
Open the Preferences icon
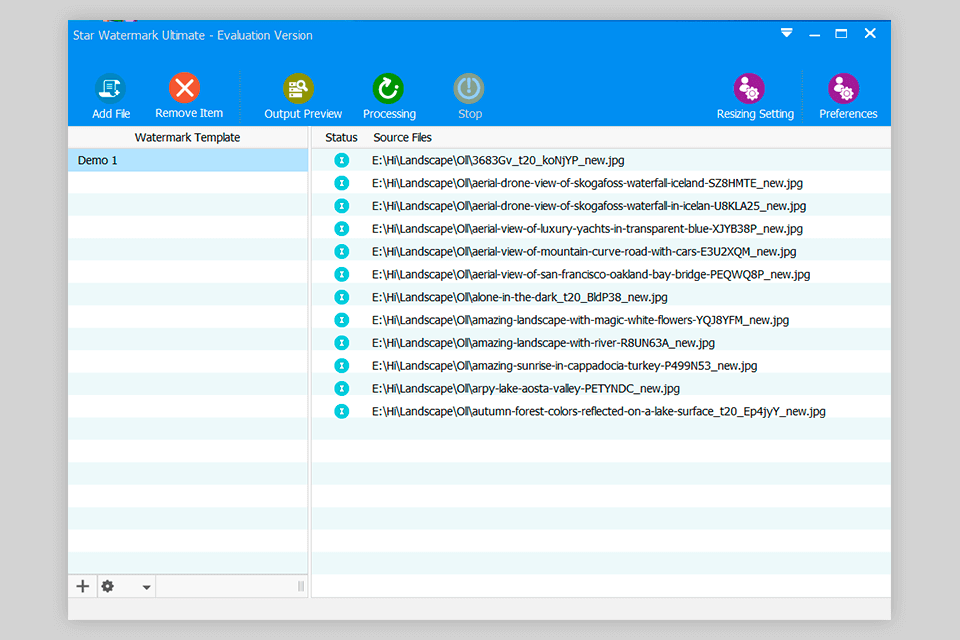(844, 88)
